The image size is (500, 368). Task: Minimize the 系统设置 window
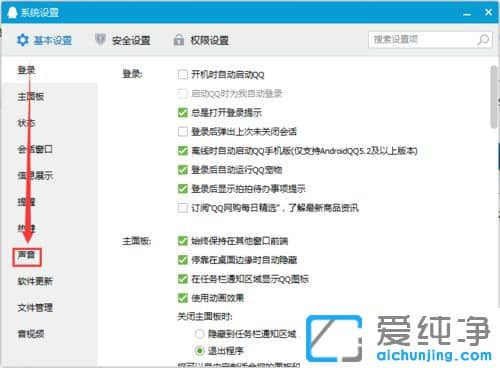point(467,13)
